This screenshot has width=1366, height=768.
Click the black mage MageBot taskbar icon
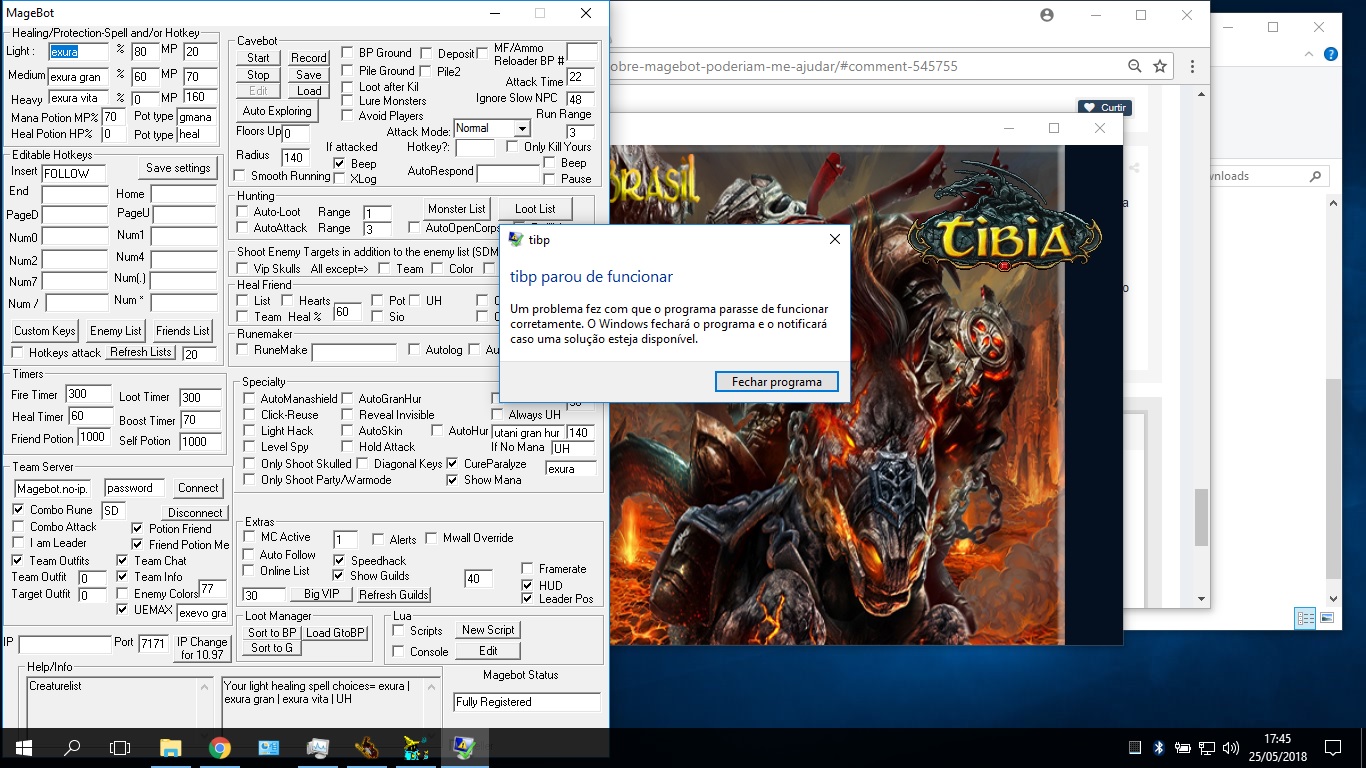pos(416,747)
